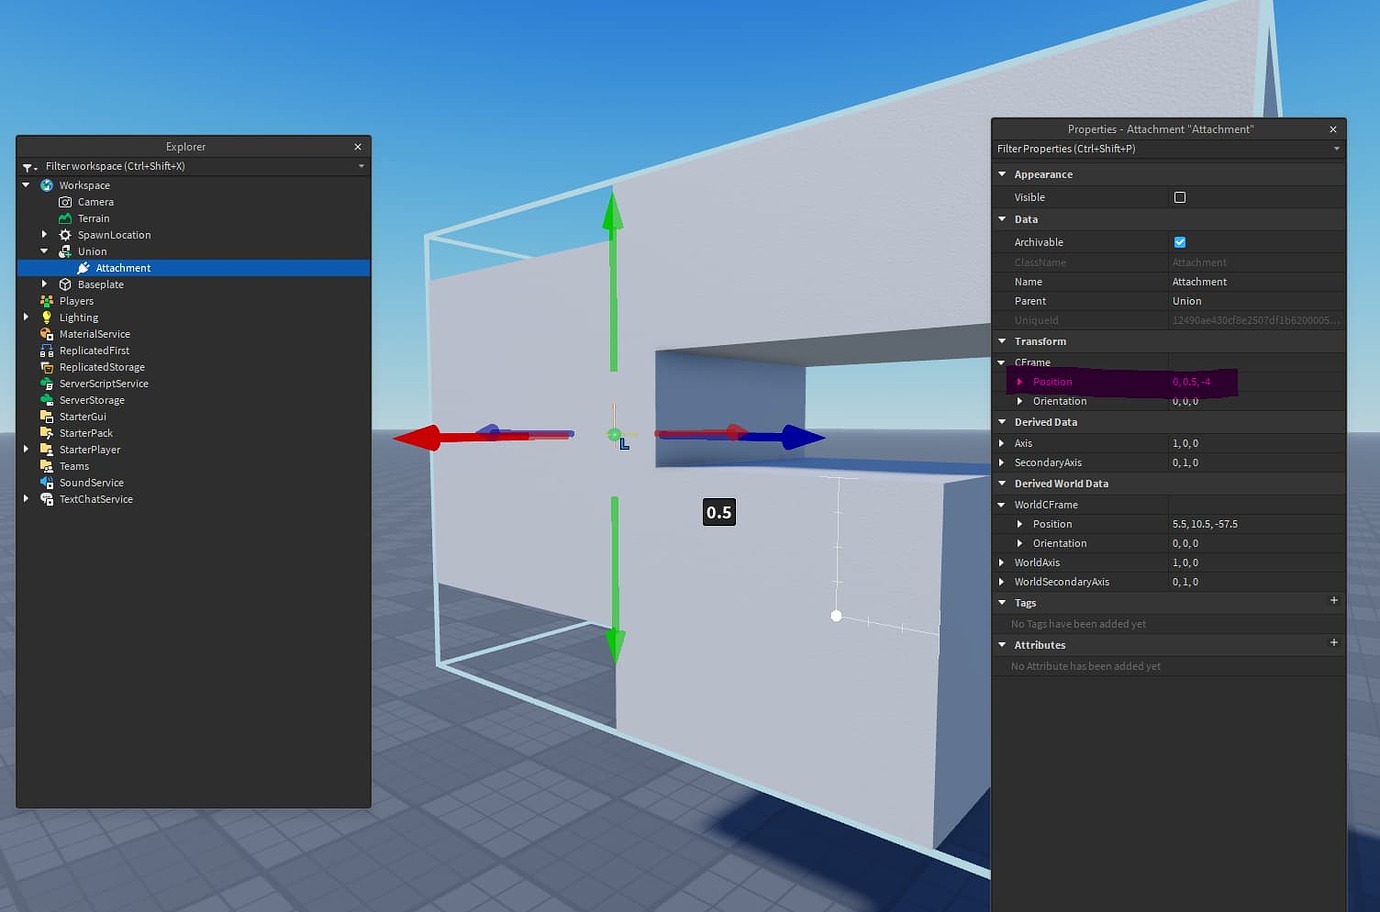Click the TextChatService icon

46,499
